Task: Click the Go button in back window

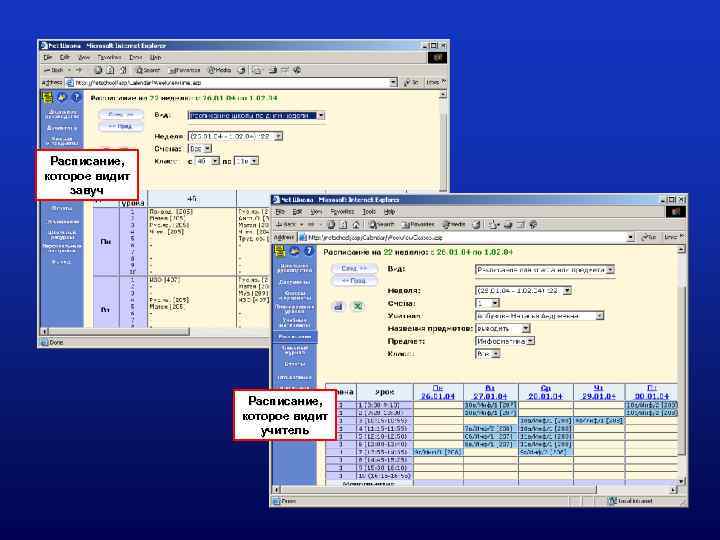Action: [x=411, y=83]
